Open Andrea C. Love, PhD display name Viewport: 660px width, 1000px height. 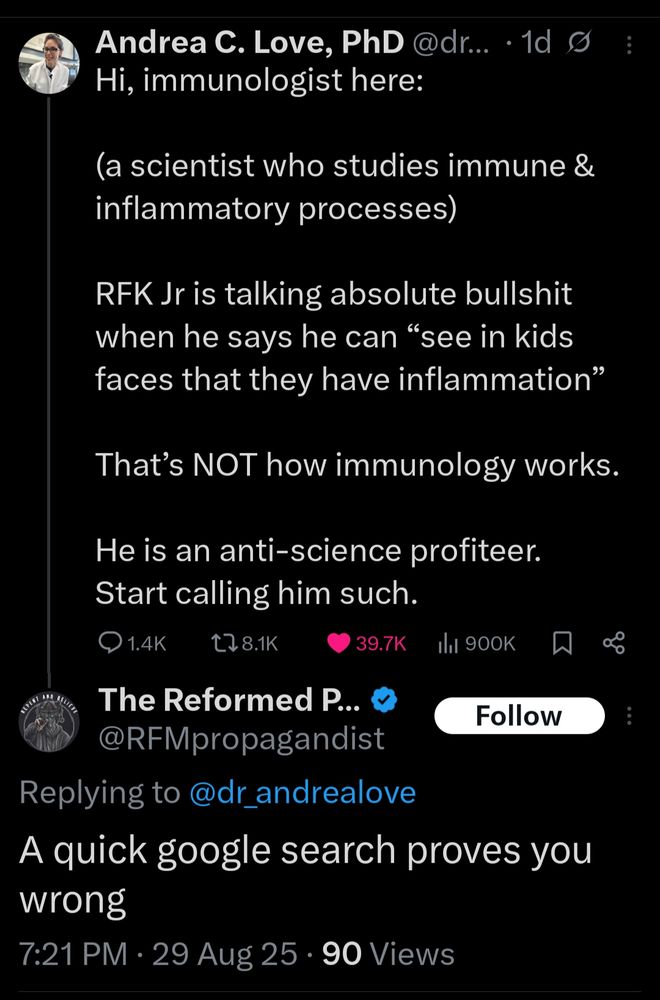click(249, 43)
